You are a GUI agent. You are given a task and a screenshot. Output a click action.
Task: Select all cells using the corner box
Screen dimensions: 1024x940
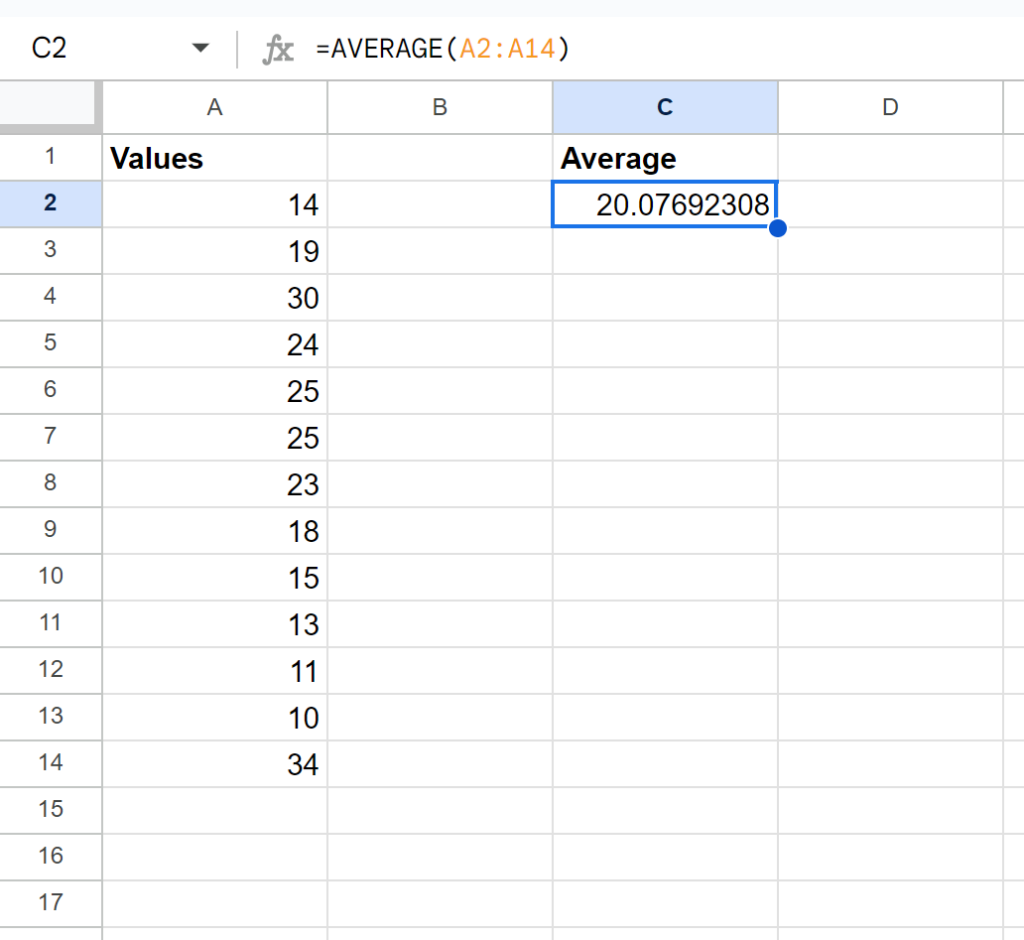(x=50, y=107)
